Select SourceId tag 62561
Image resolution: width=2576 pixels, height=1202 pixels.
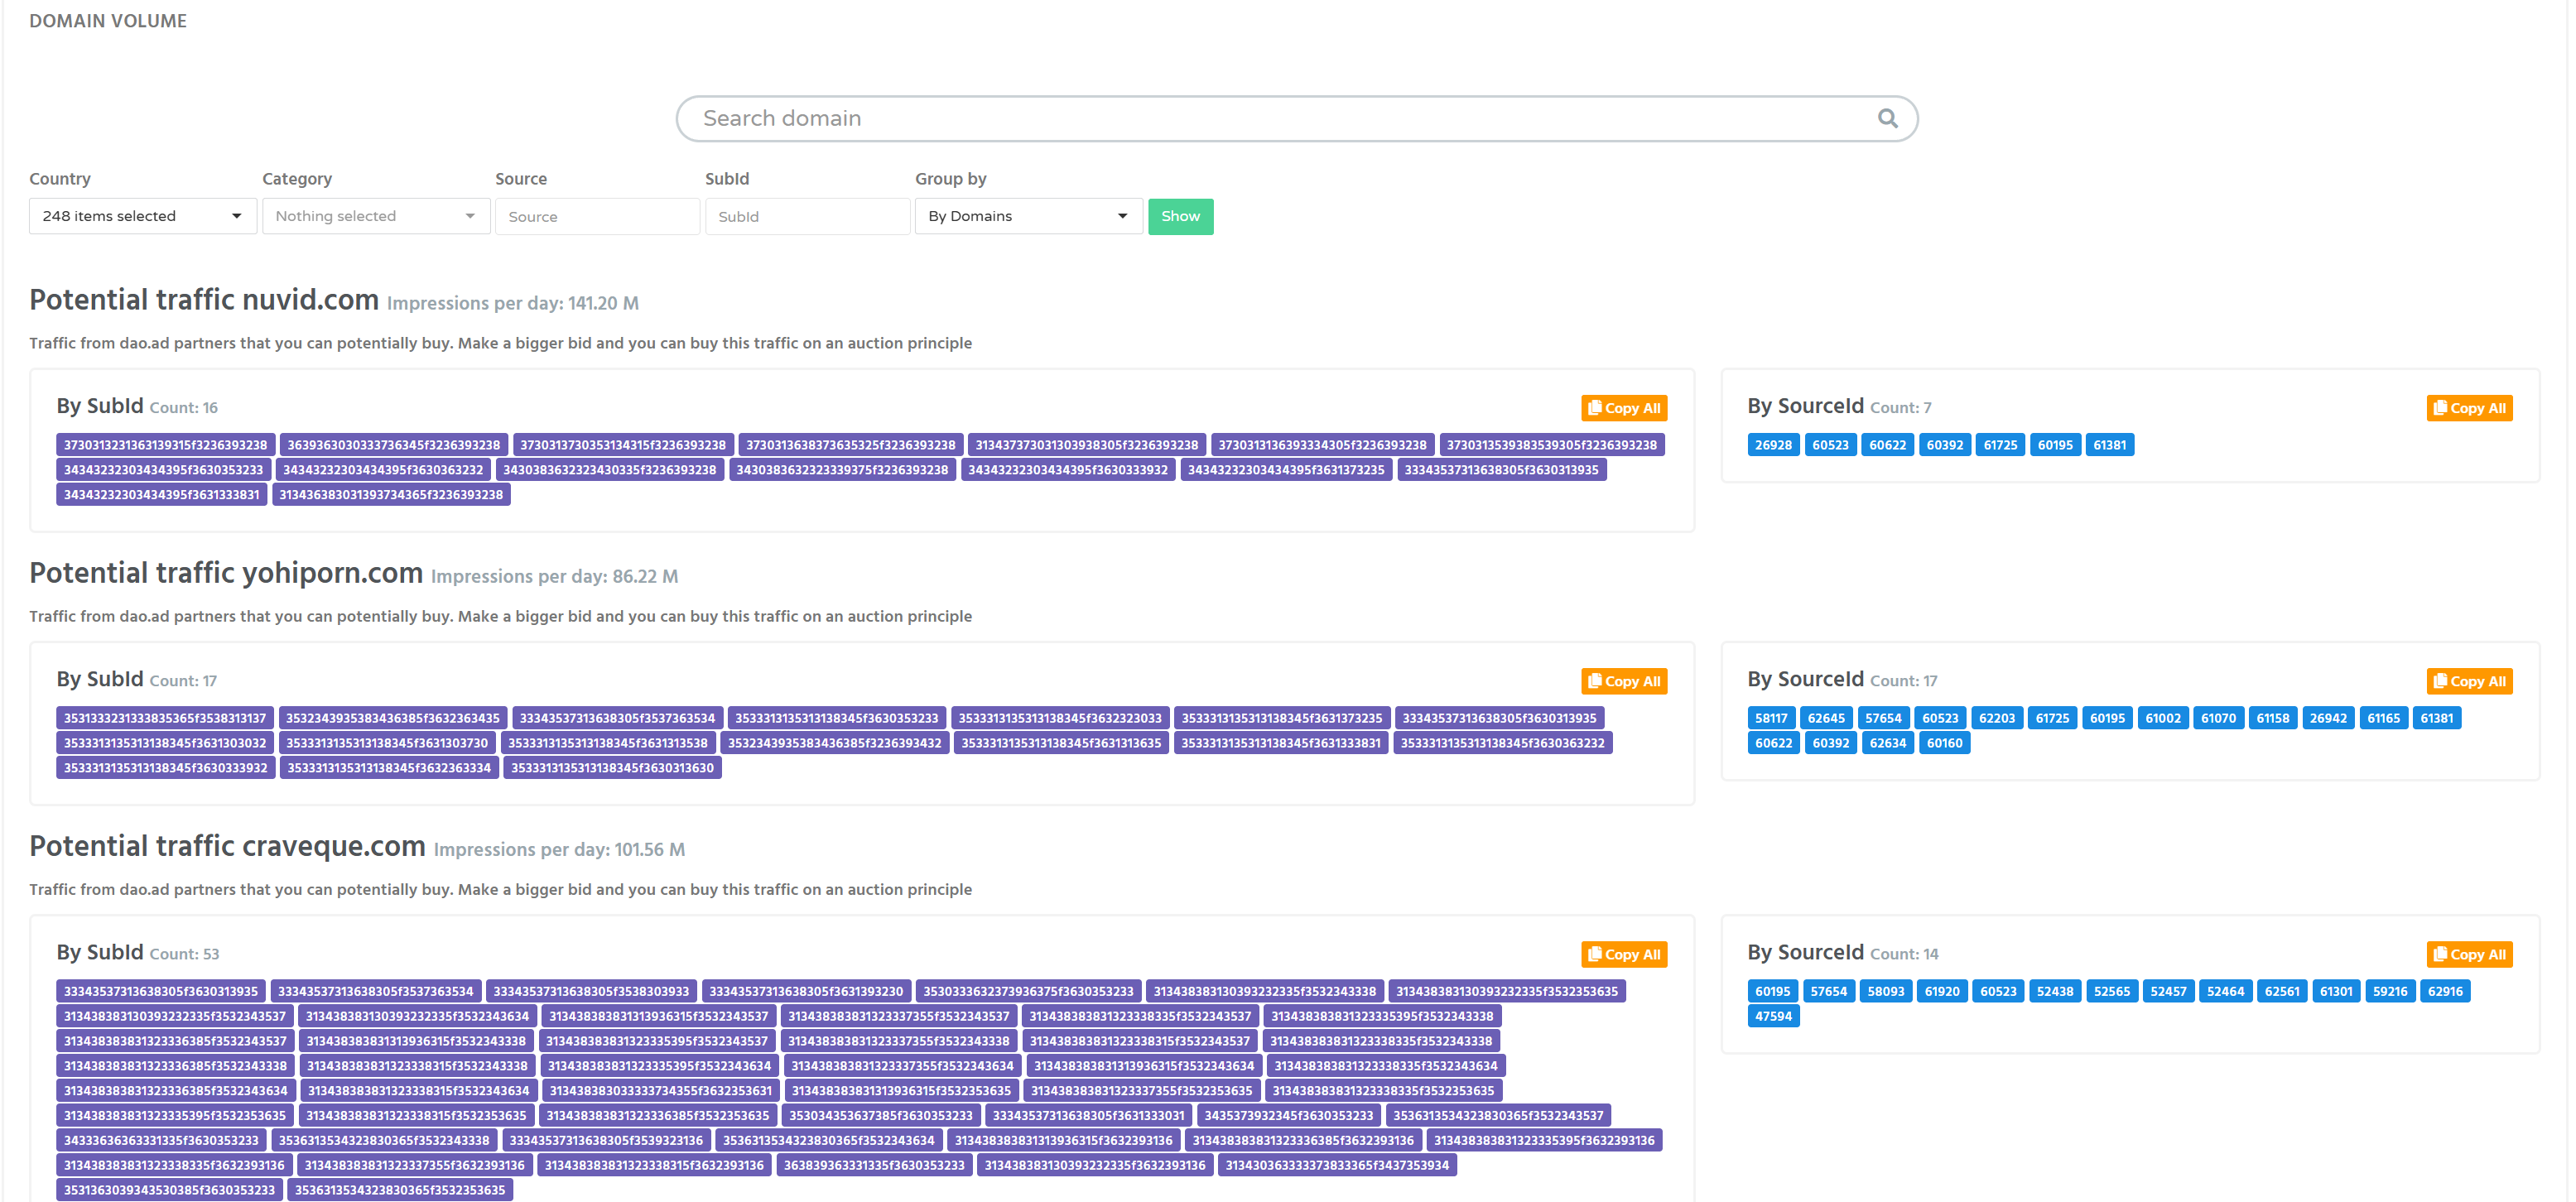2282,991
